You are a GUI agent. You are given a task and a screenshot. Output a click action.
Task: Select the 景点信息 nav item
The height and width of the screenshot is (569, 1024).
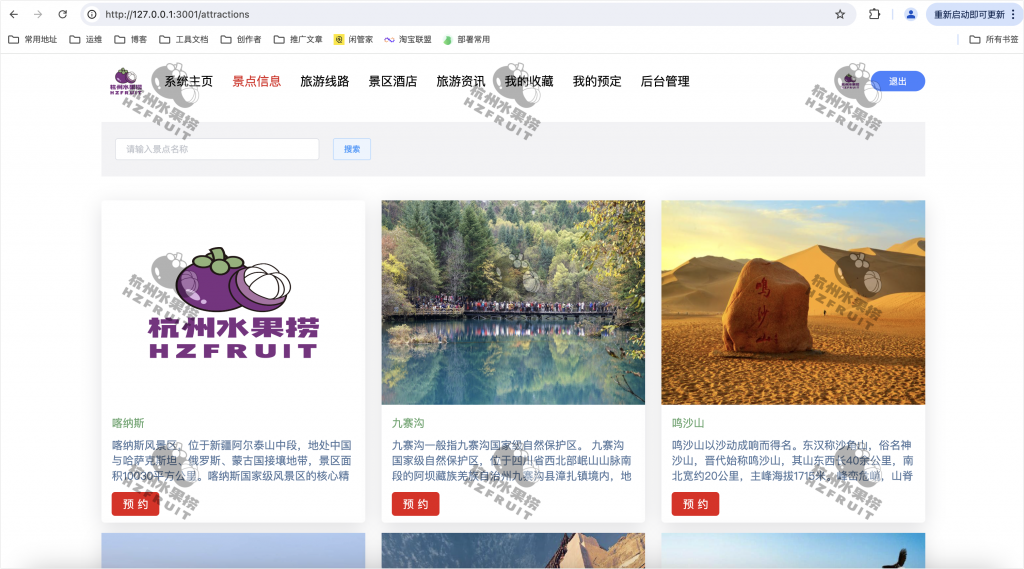[257, 81]
